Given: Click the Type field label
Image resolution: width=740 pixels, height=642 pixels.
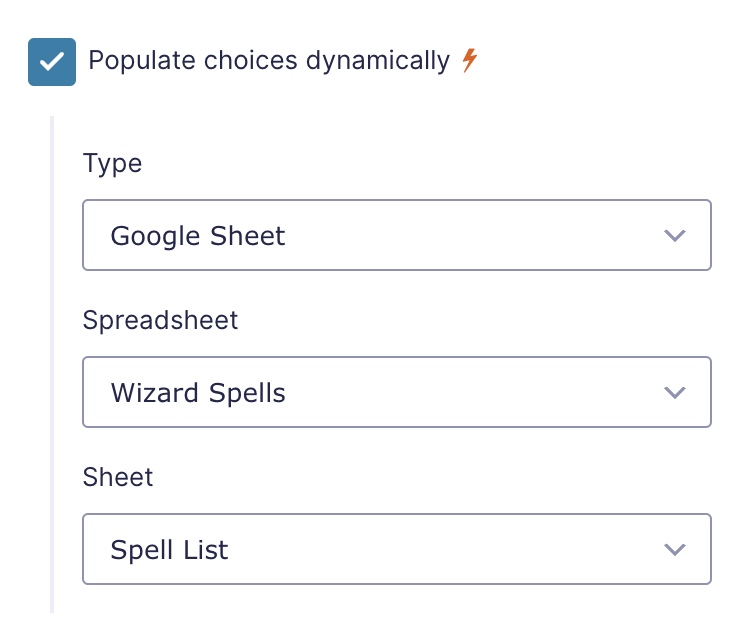Looking at the screenshot, I should pos(112,164).
